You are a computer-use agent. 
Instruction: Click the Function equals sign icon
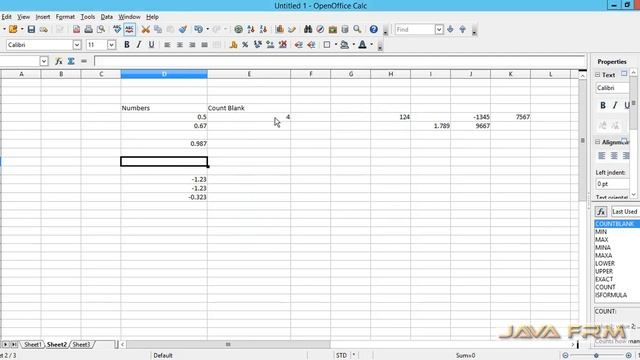(x=84, y=61)
